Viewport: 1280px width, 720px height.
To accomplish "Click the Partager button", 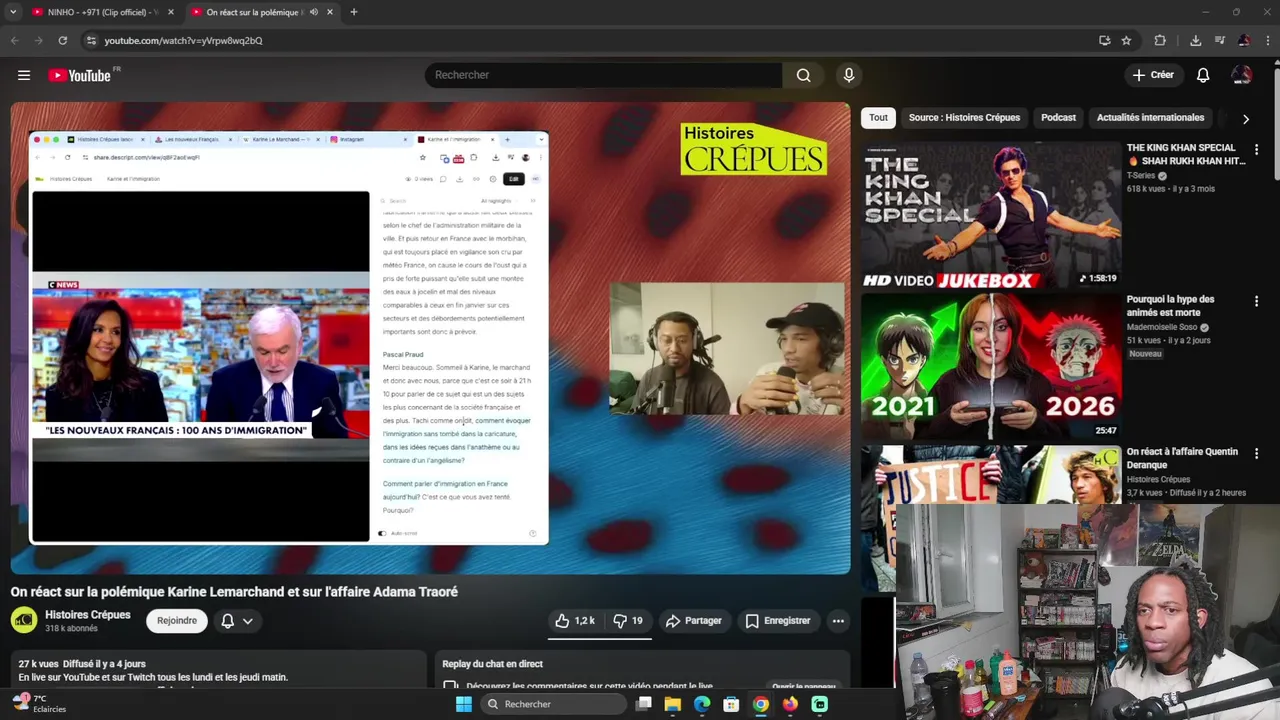I will click(x=694, y=621).
